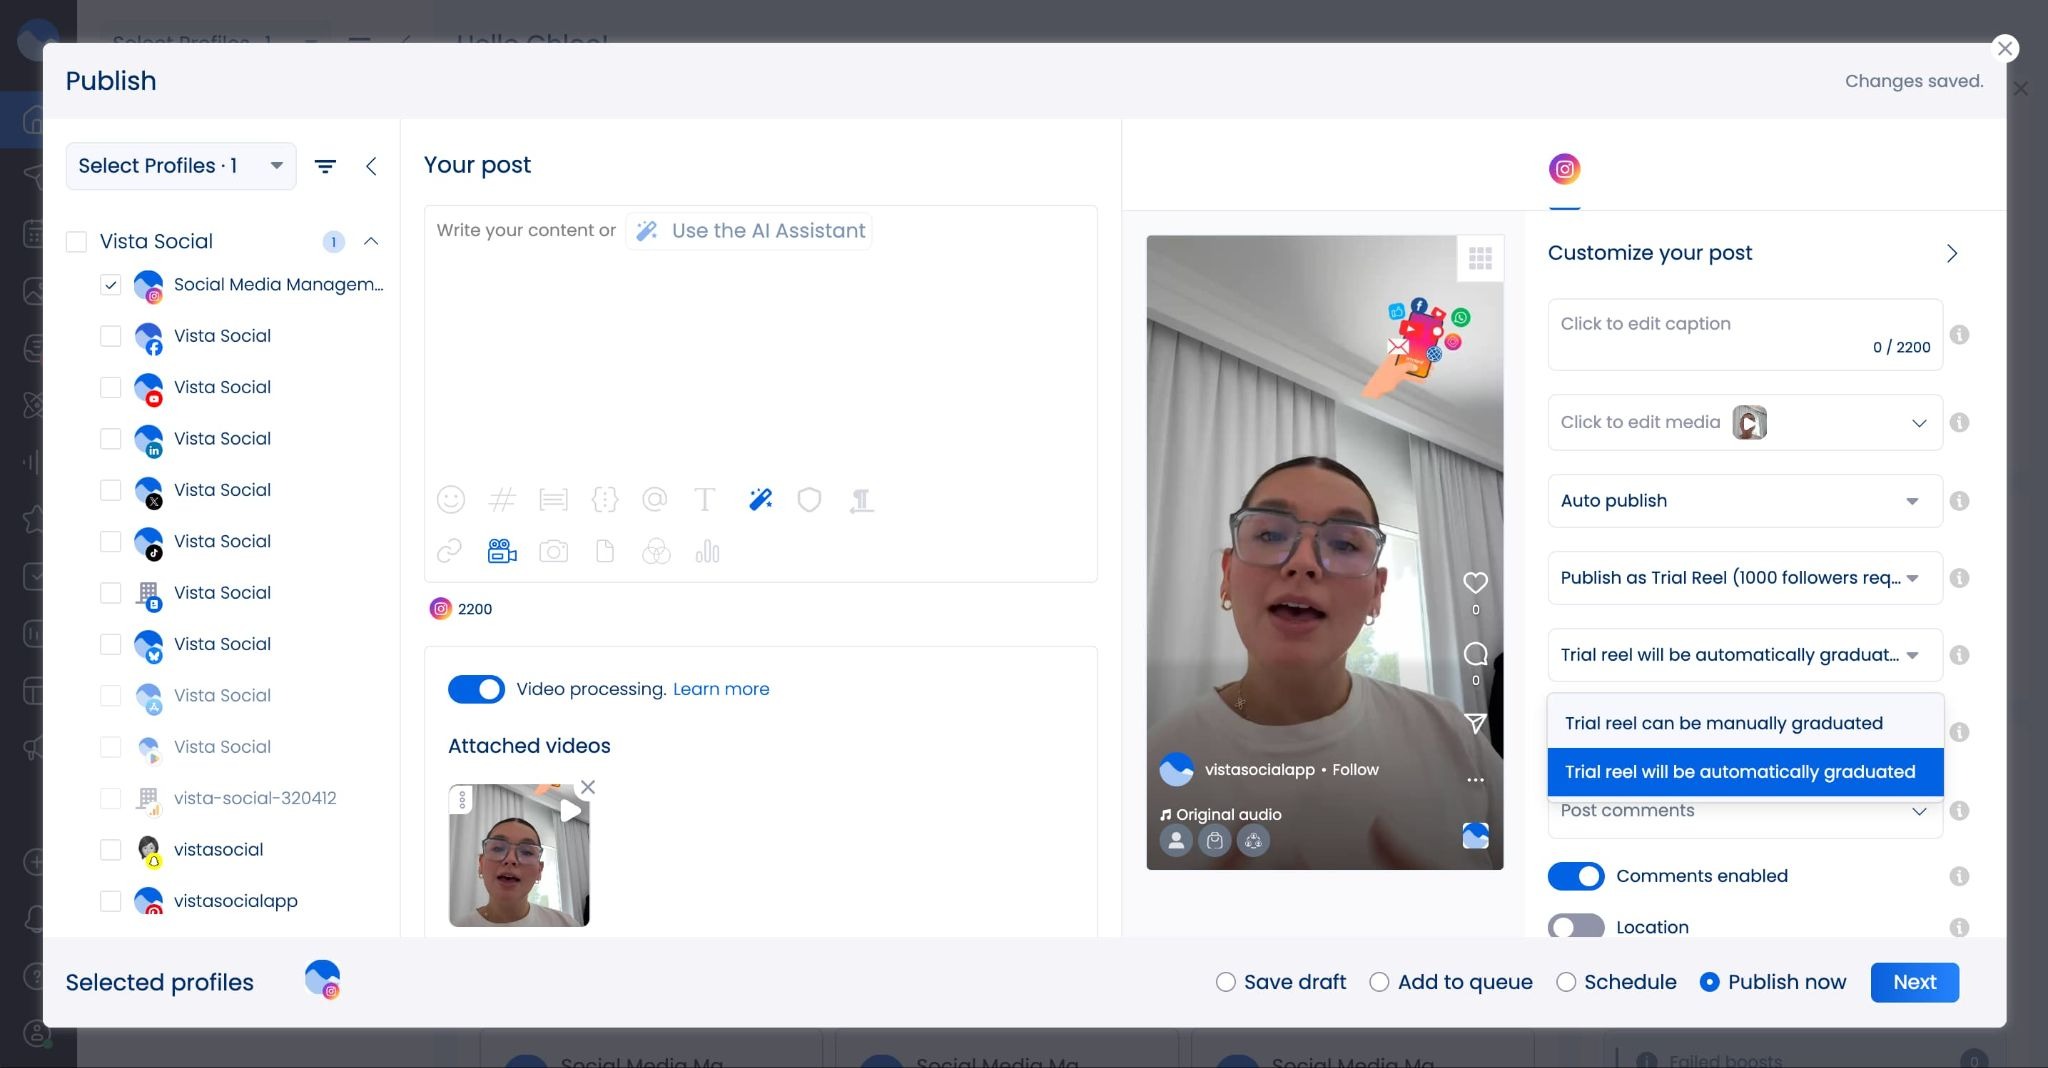Click the add video icon
The width and height of the screenshot is (2048, 1068).
click(502, 551)
